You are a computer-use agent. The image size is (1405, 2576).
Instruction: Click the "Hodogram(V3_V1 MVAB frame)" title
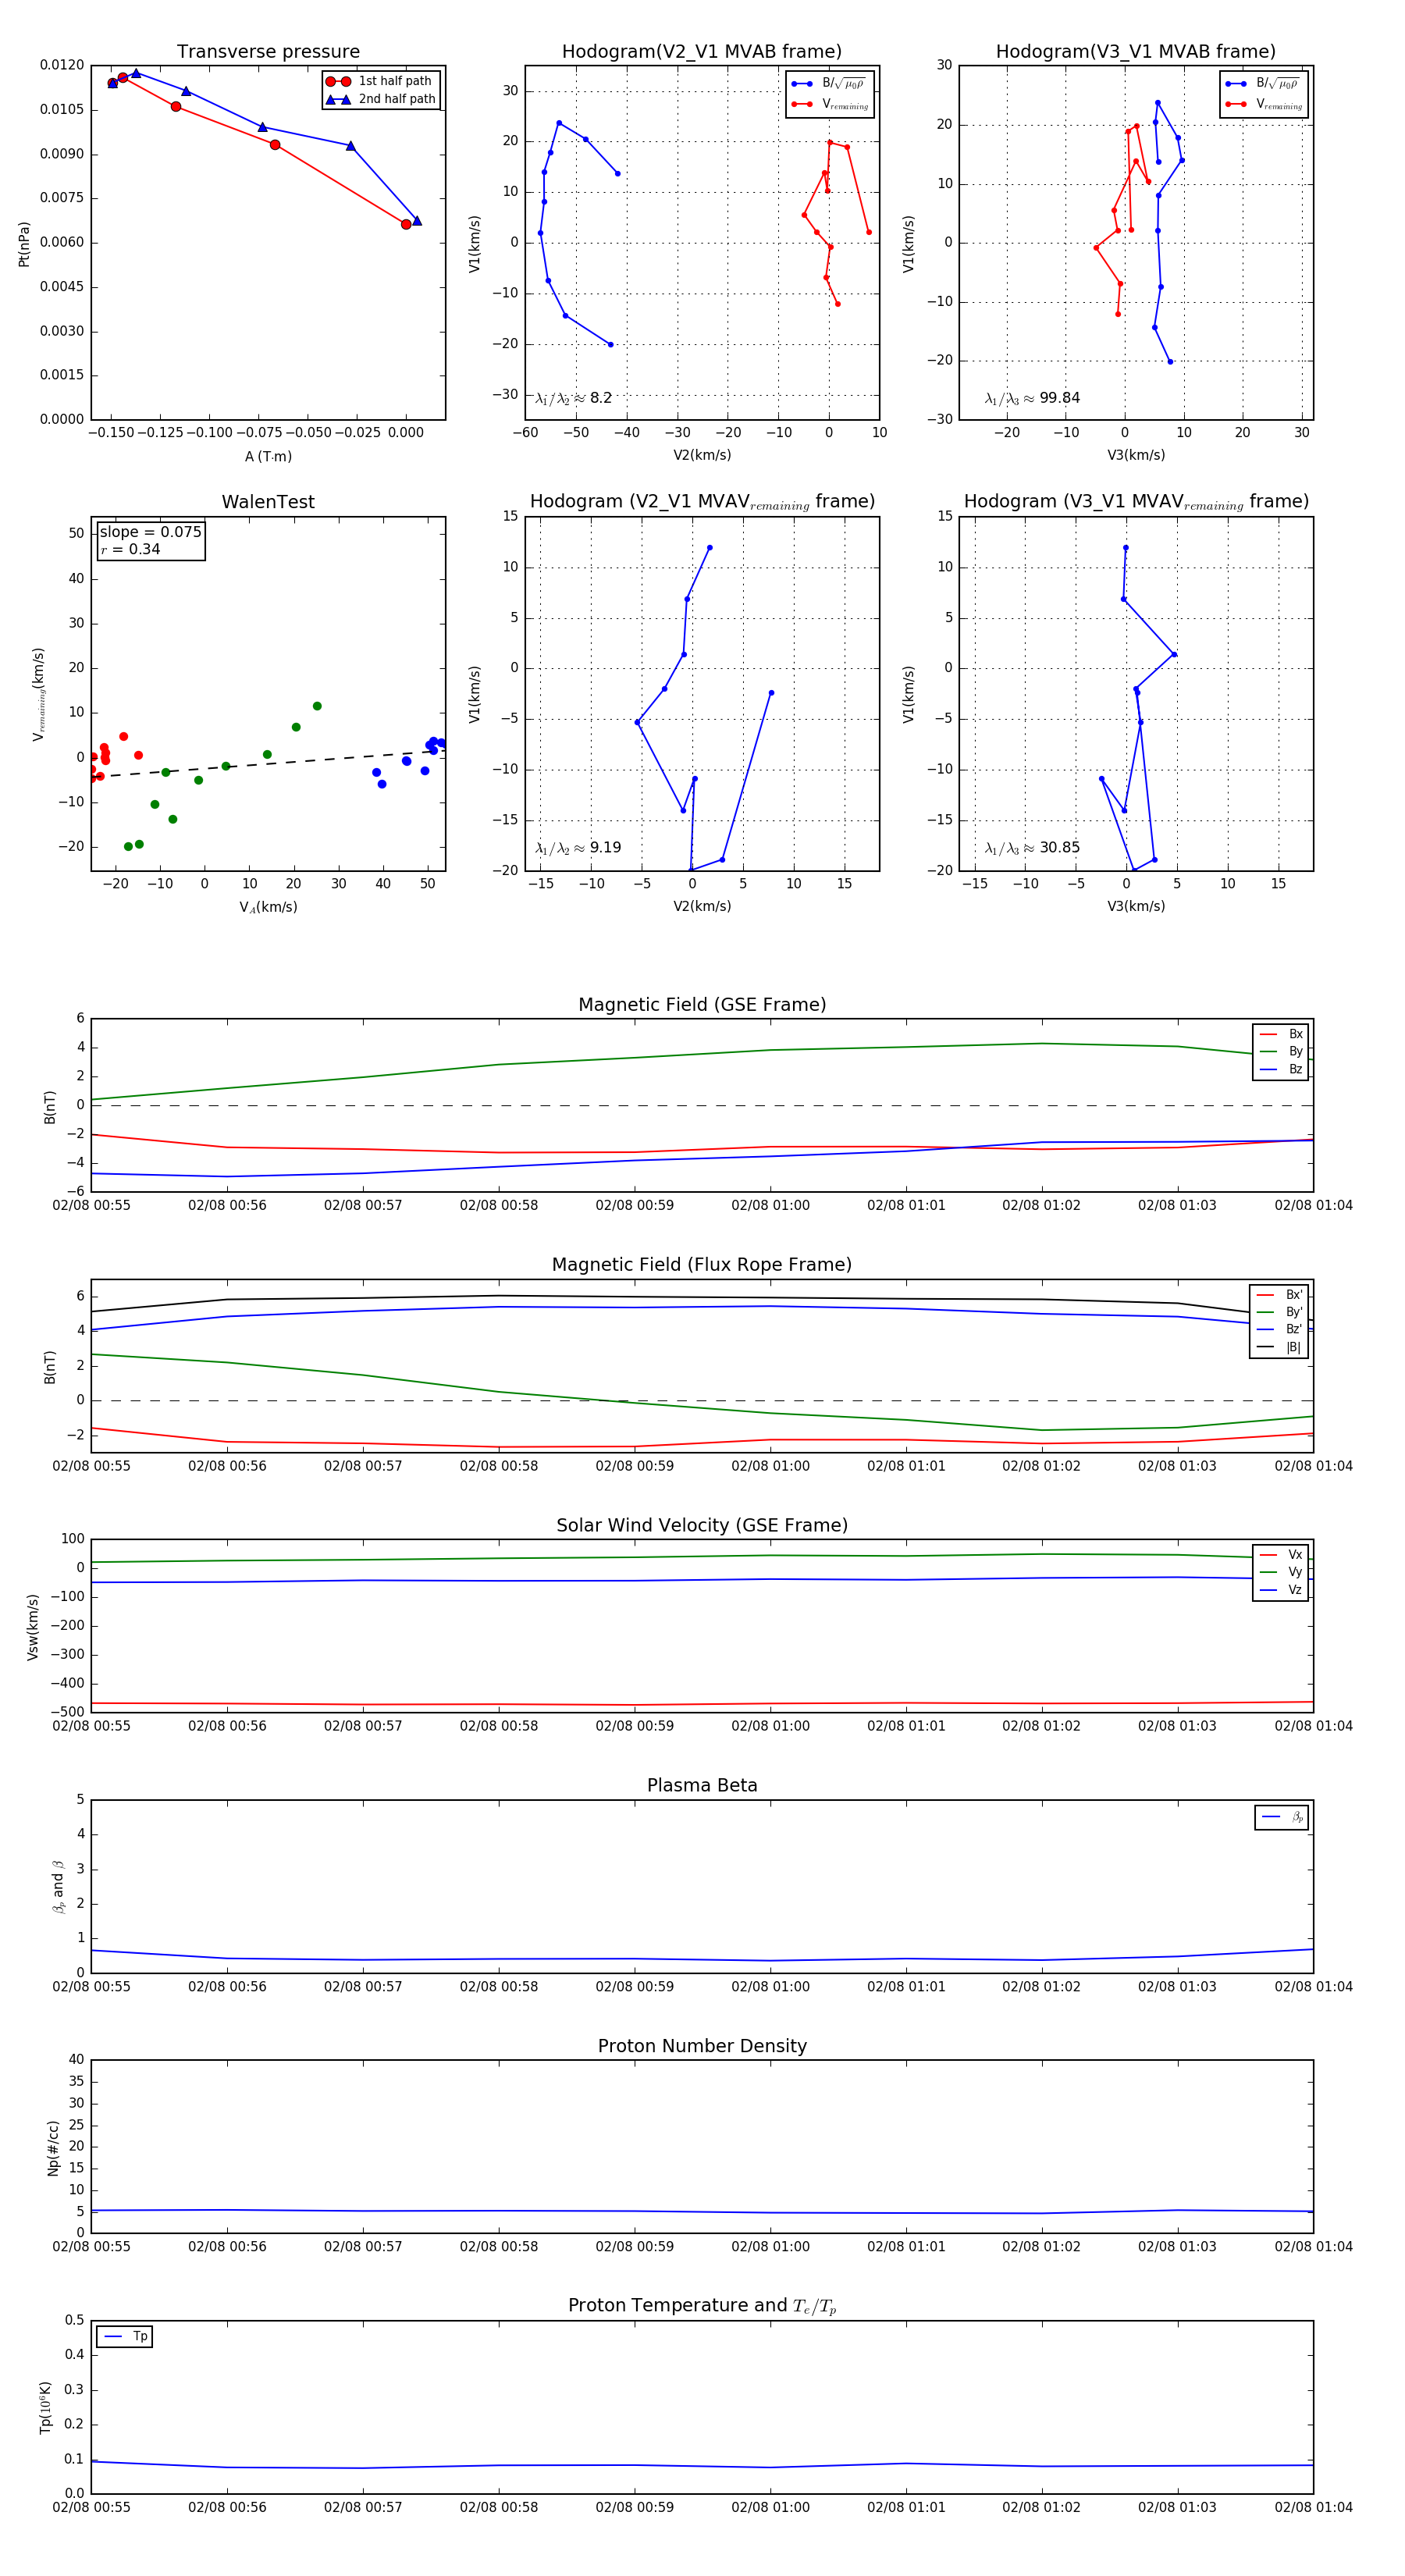coord(1136,52)
